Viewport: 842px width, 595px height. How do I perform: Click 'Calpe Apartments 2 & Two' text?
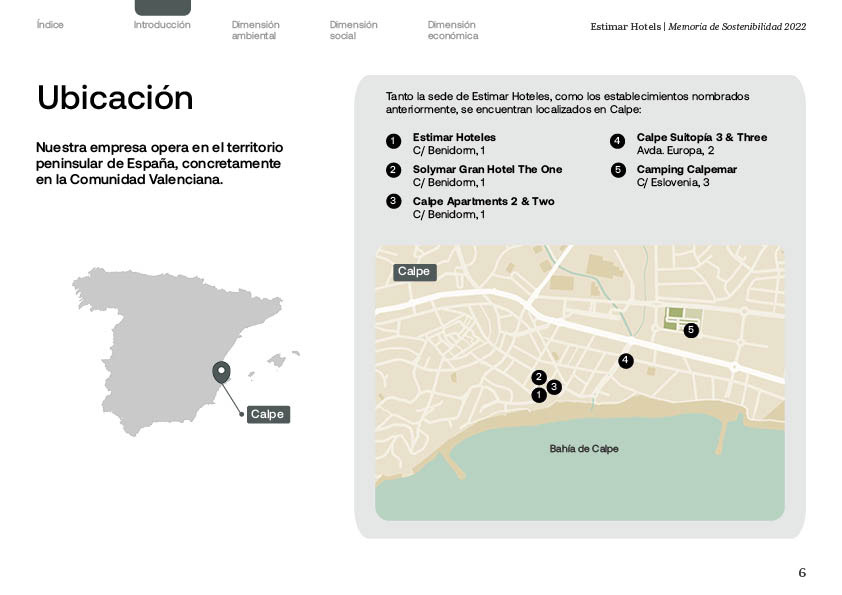(483, 201)
